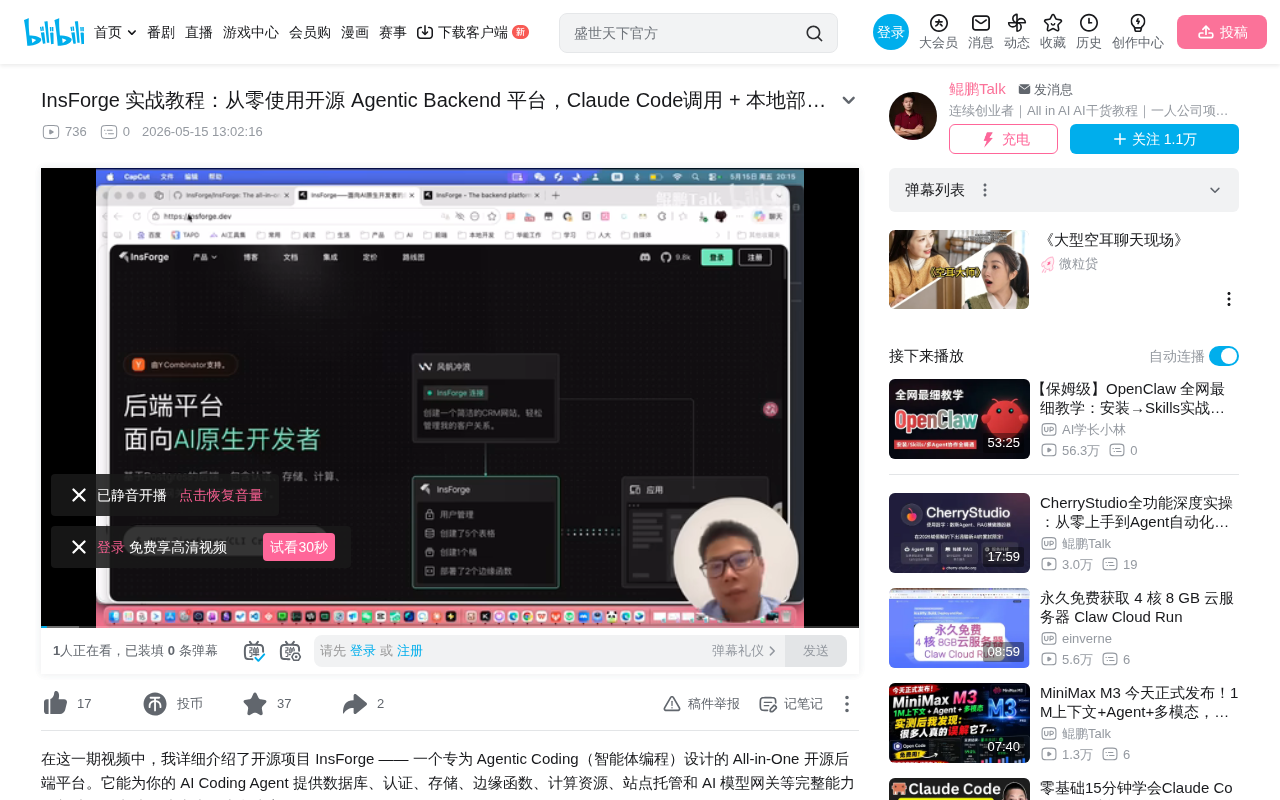Click the main video player area
Image resolution: width=1280 pixels, height=800 pixels.
pos(450,397)
